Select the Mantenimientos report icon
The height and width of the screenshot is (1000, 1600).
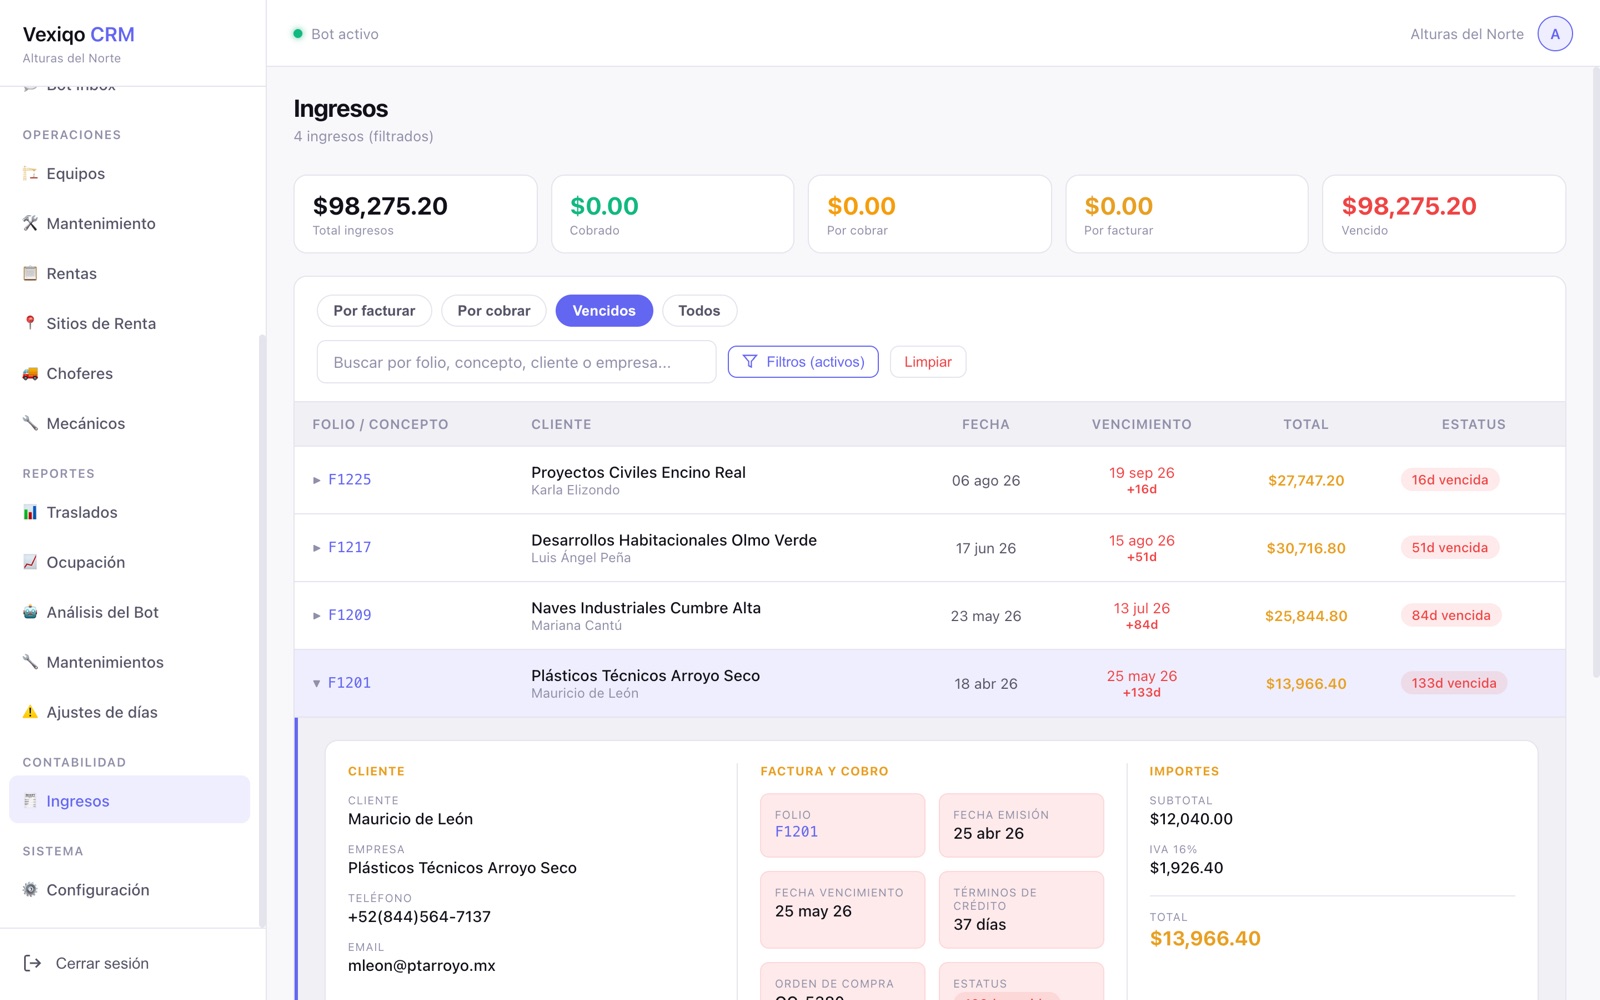click(x=30, y=663)
